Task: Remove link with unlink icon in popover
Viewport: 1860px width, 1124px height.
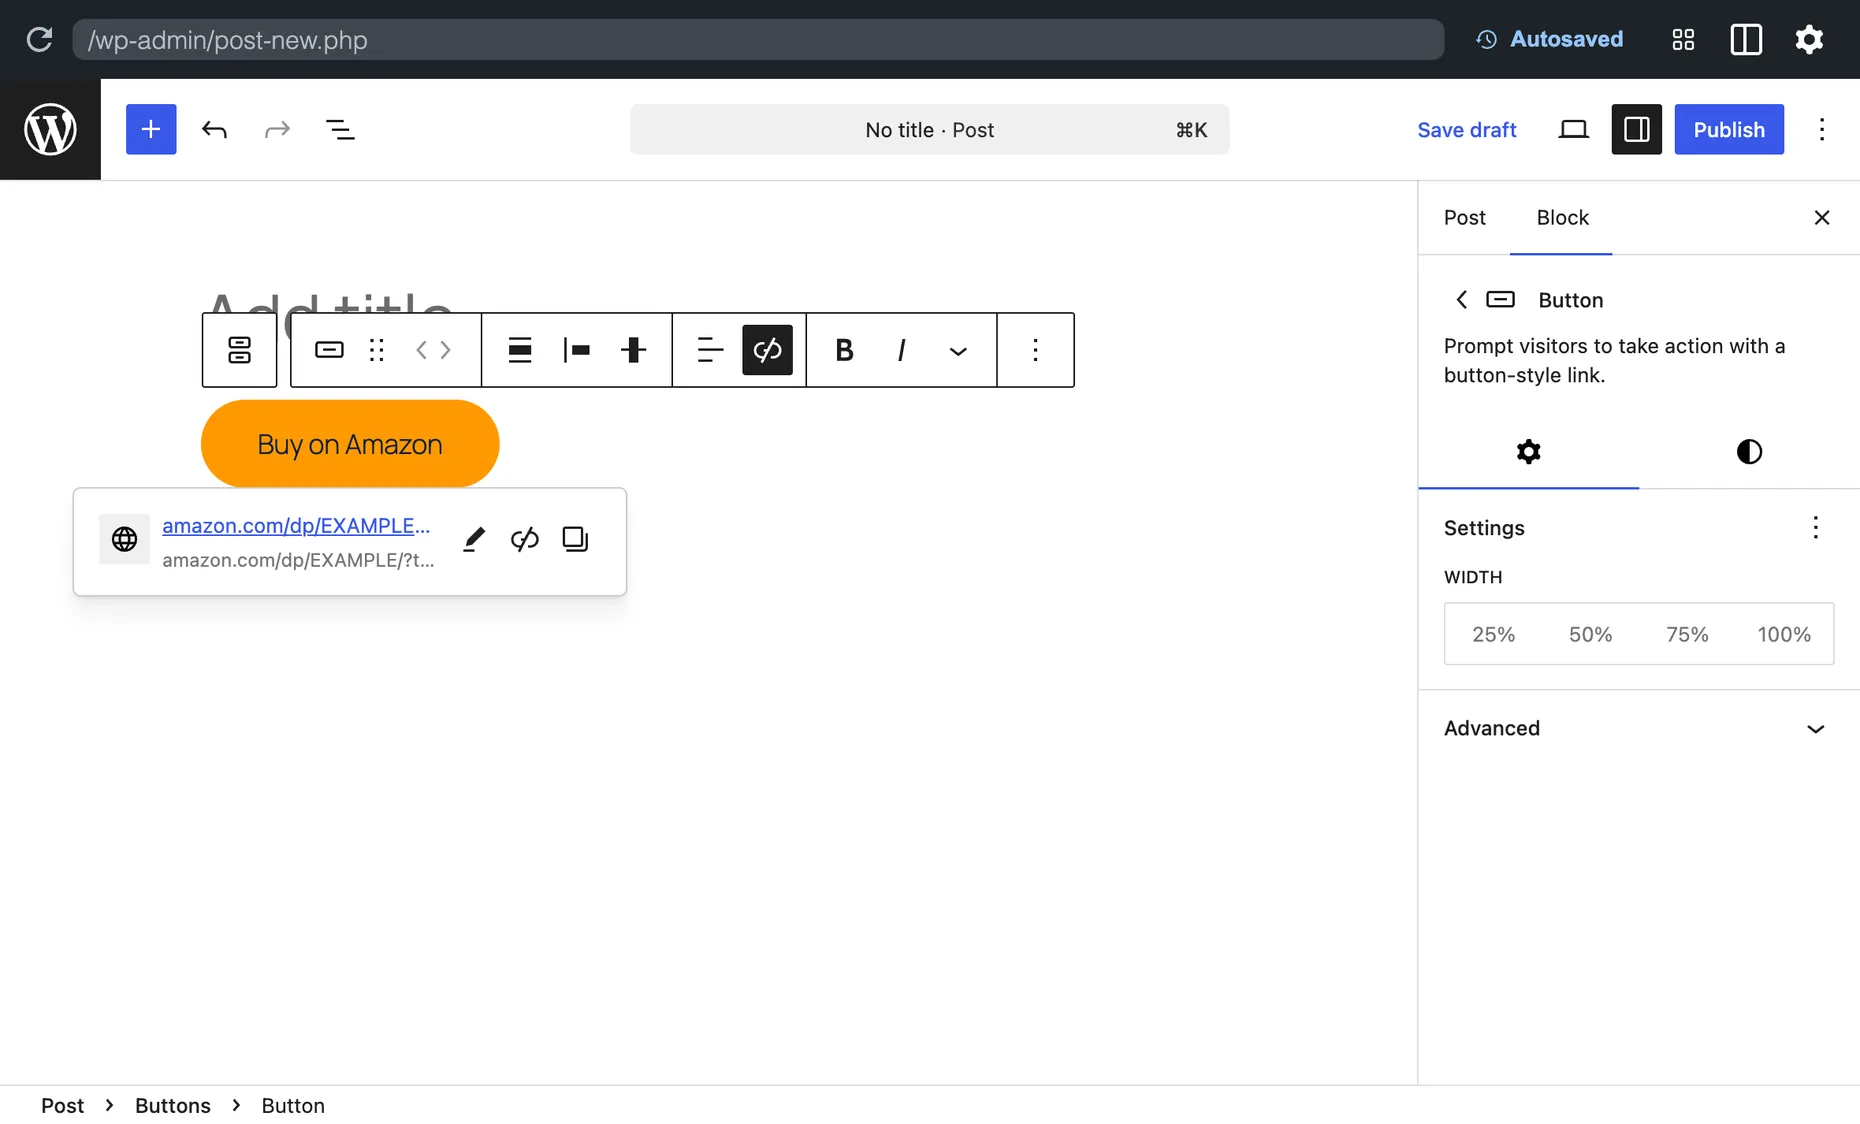Action: [524, 539]
